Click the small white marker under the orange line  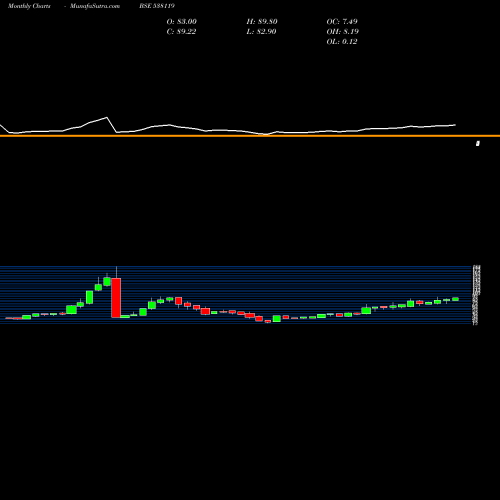coord(478,143)
